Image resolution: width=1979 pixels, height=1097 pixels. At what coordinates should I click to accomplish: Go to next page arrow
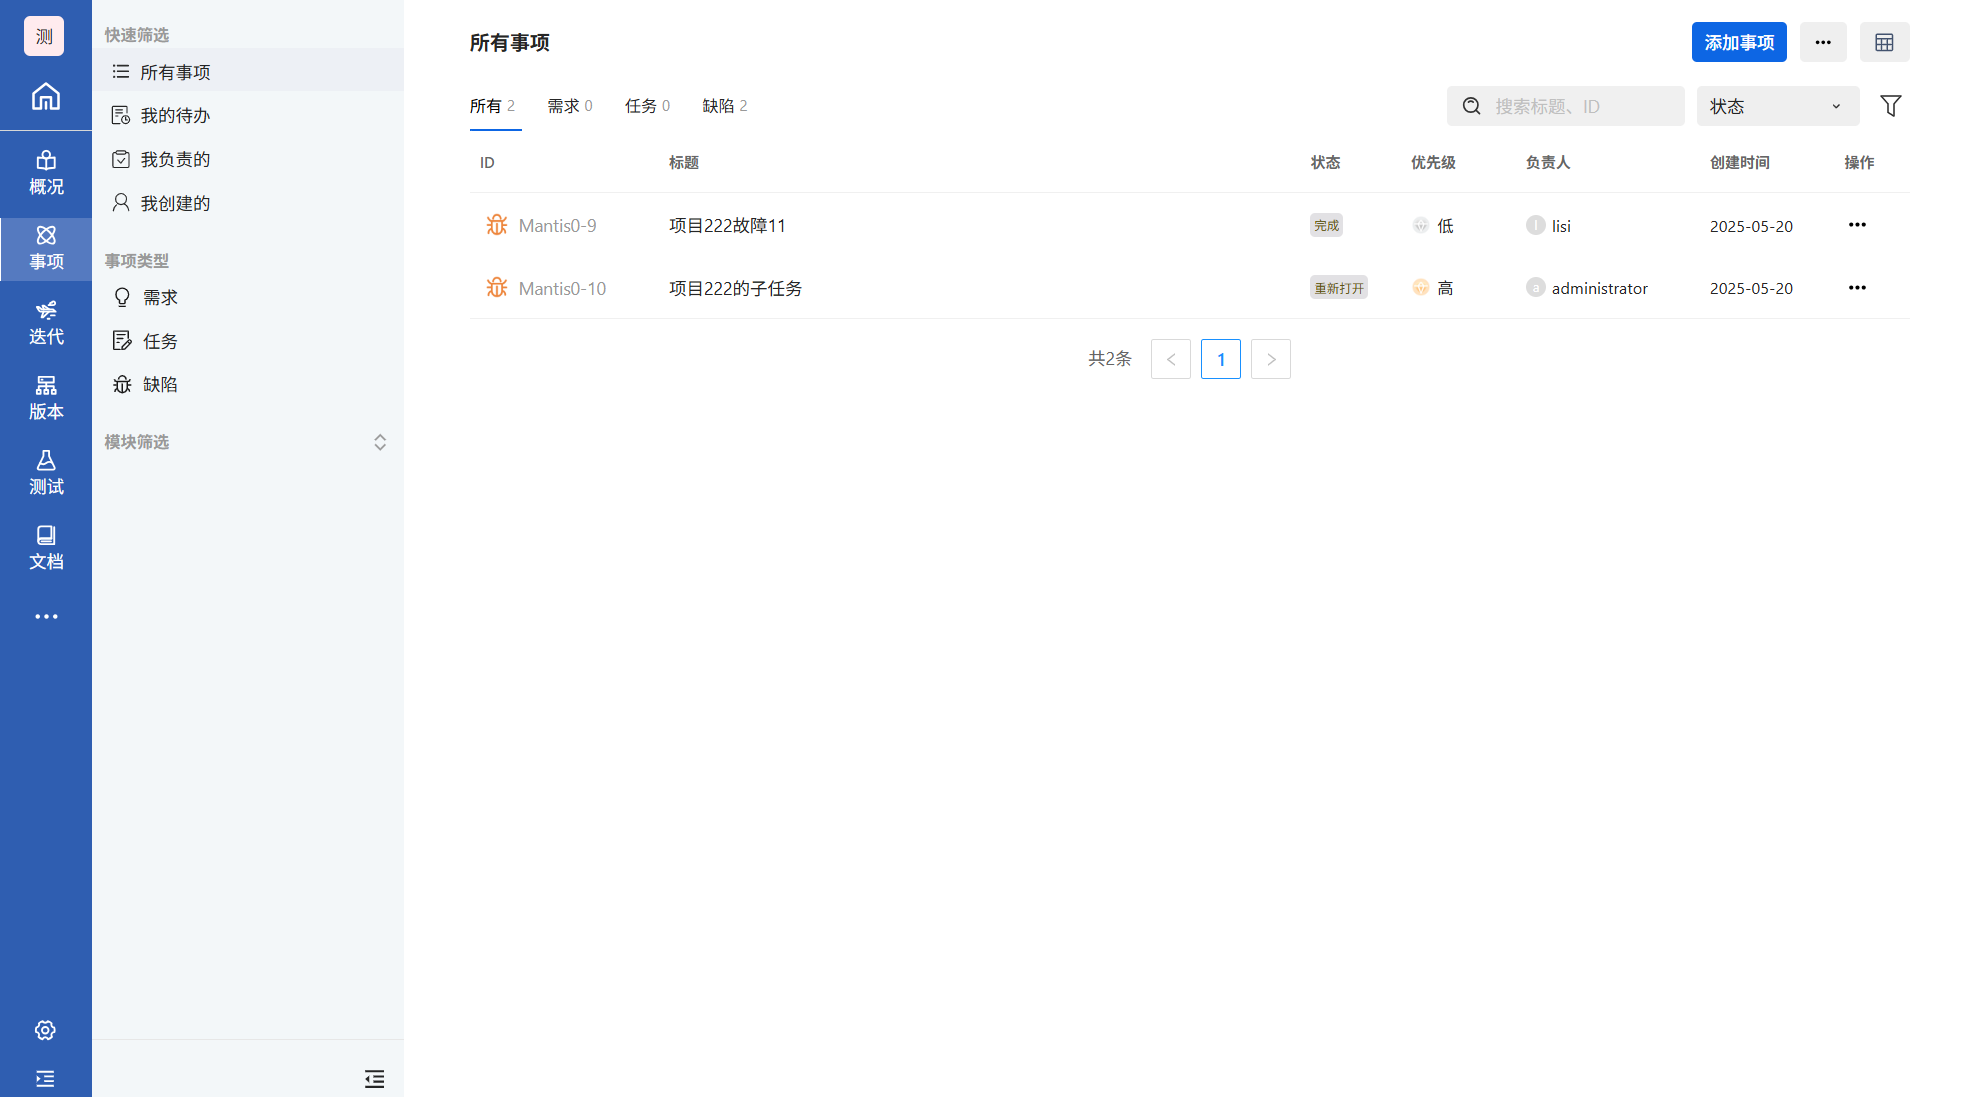click(1270, 359)
